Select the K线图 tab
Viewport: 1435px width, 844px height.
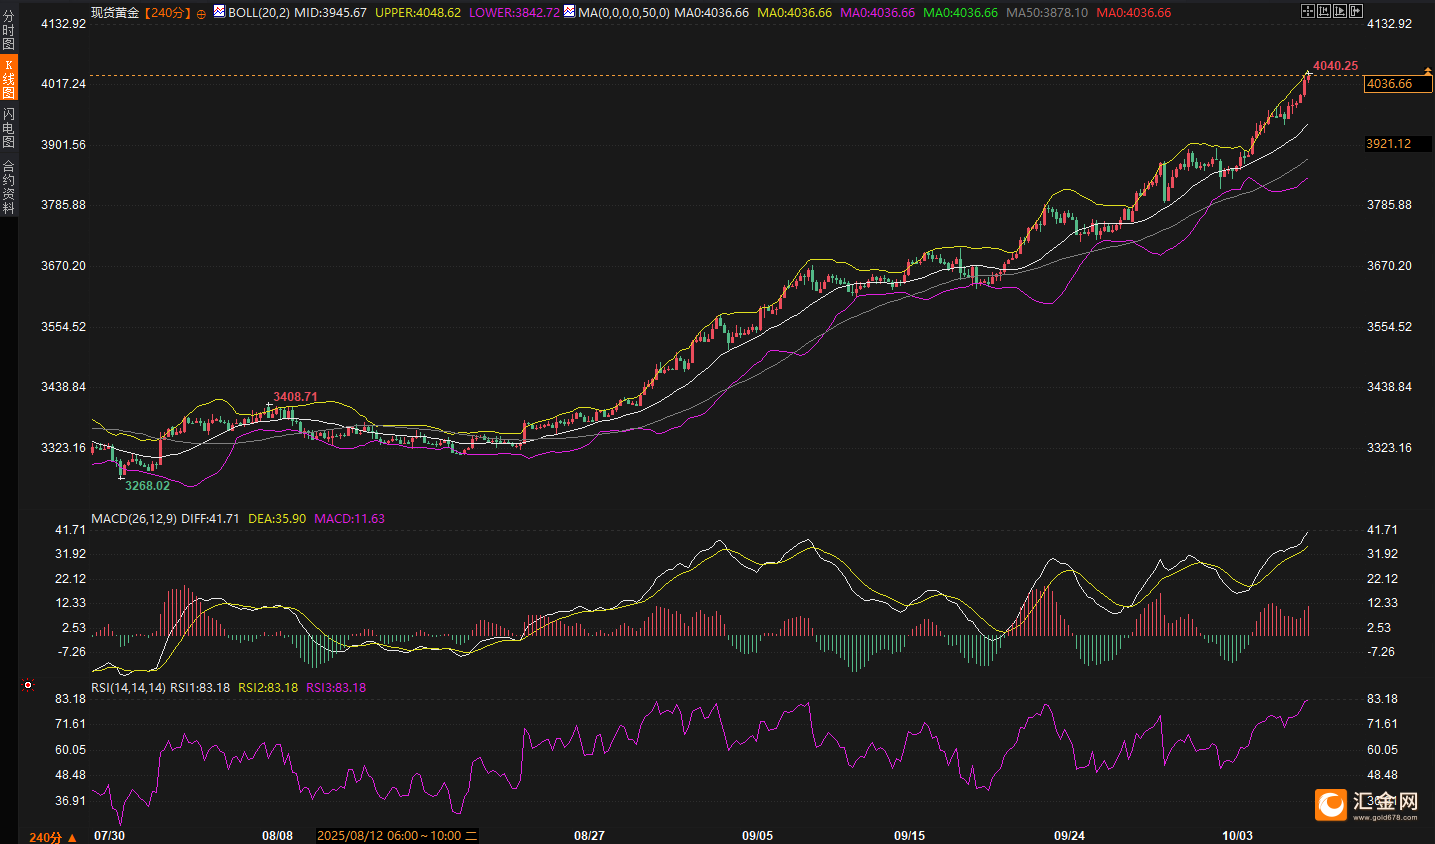pyautogui.click(x=8, y=78)
